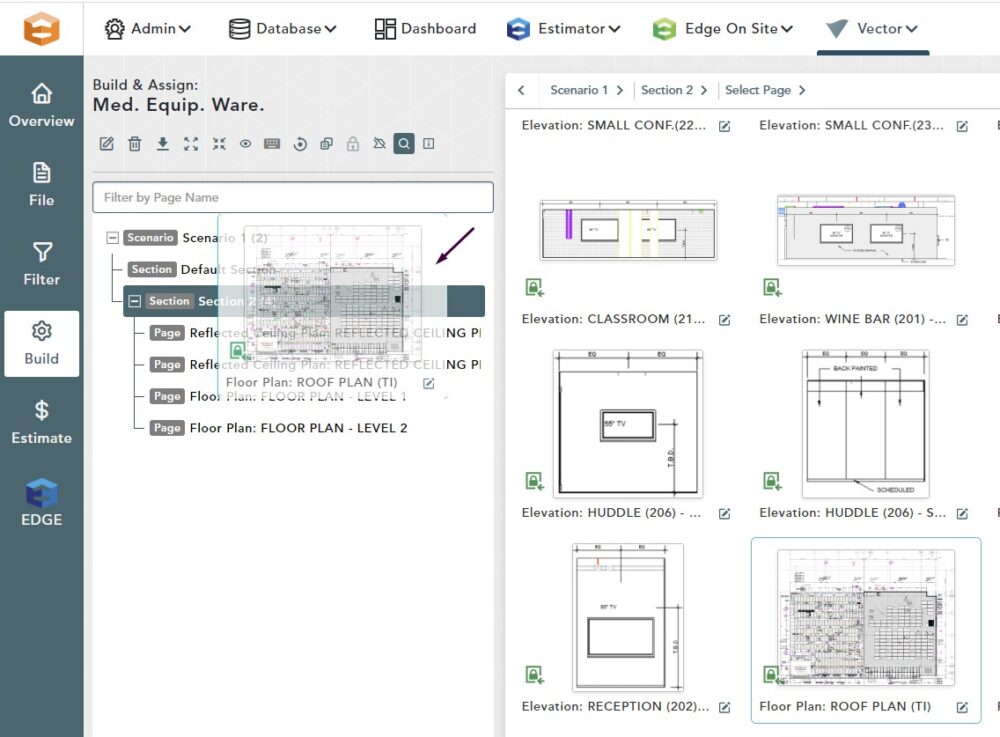1000x737 pixels.
Task: Open the Dashboard link in the top bar
Action: click(425, 29)
